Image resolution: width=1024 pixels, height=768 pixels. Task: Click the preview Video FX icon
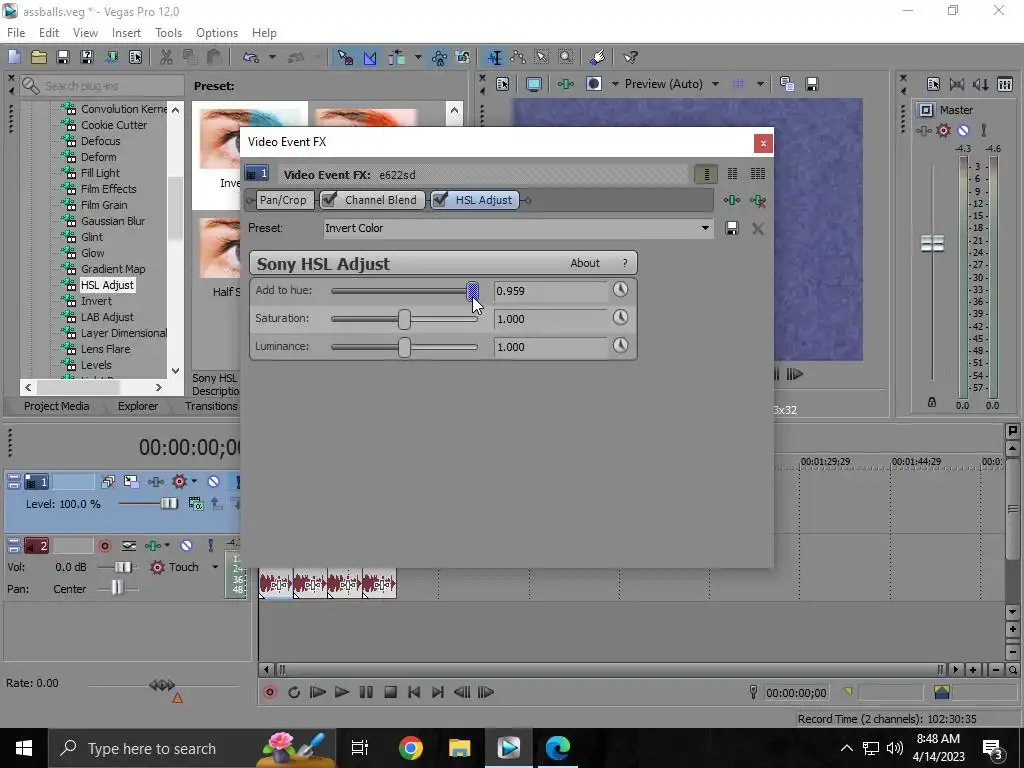click(566, 84)
